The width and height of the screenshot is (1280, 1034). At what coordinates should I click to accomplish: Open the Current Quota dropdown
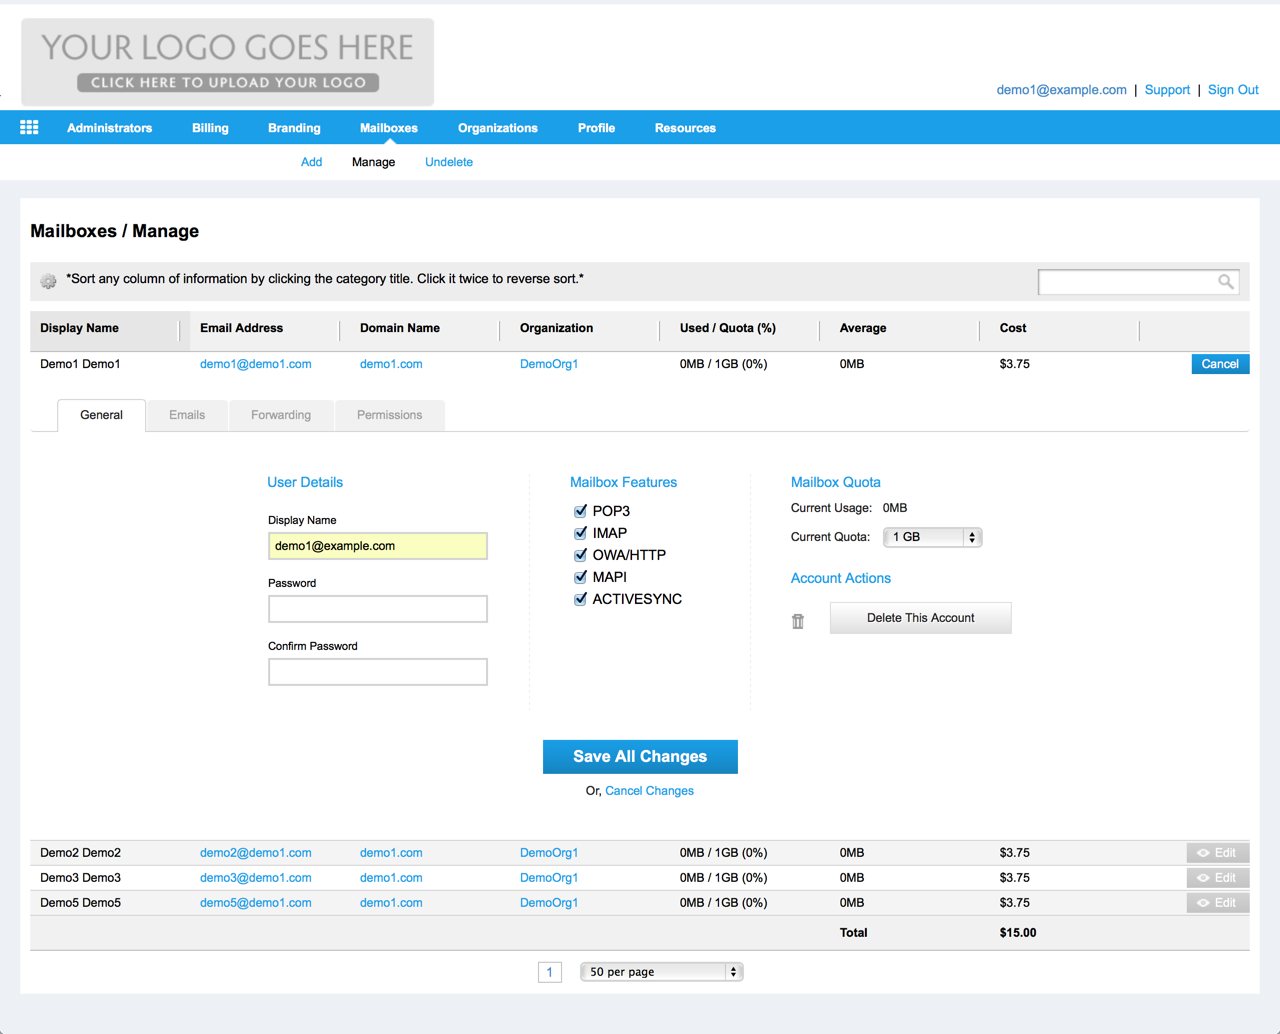pyautogui.click(x=932, y=537)
